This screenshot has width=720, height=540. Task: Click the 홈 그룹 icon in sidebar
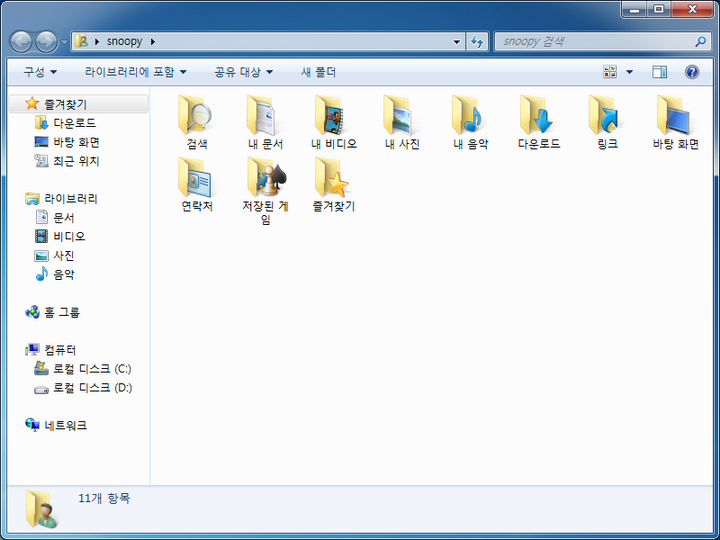pyautogui.click(x=32, y=312)
